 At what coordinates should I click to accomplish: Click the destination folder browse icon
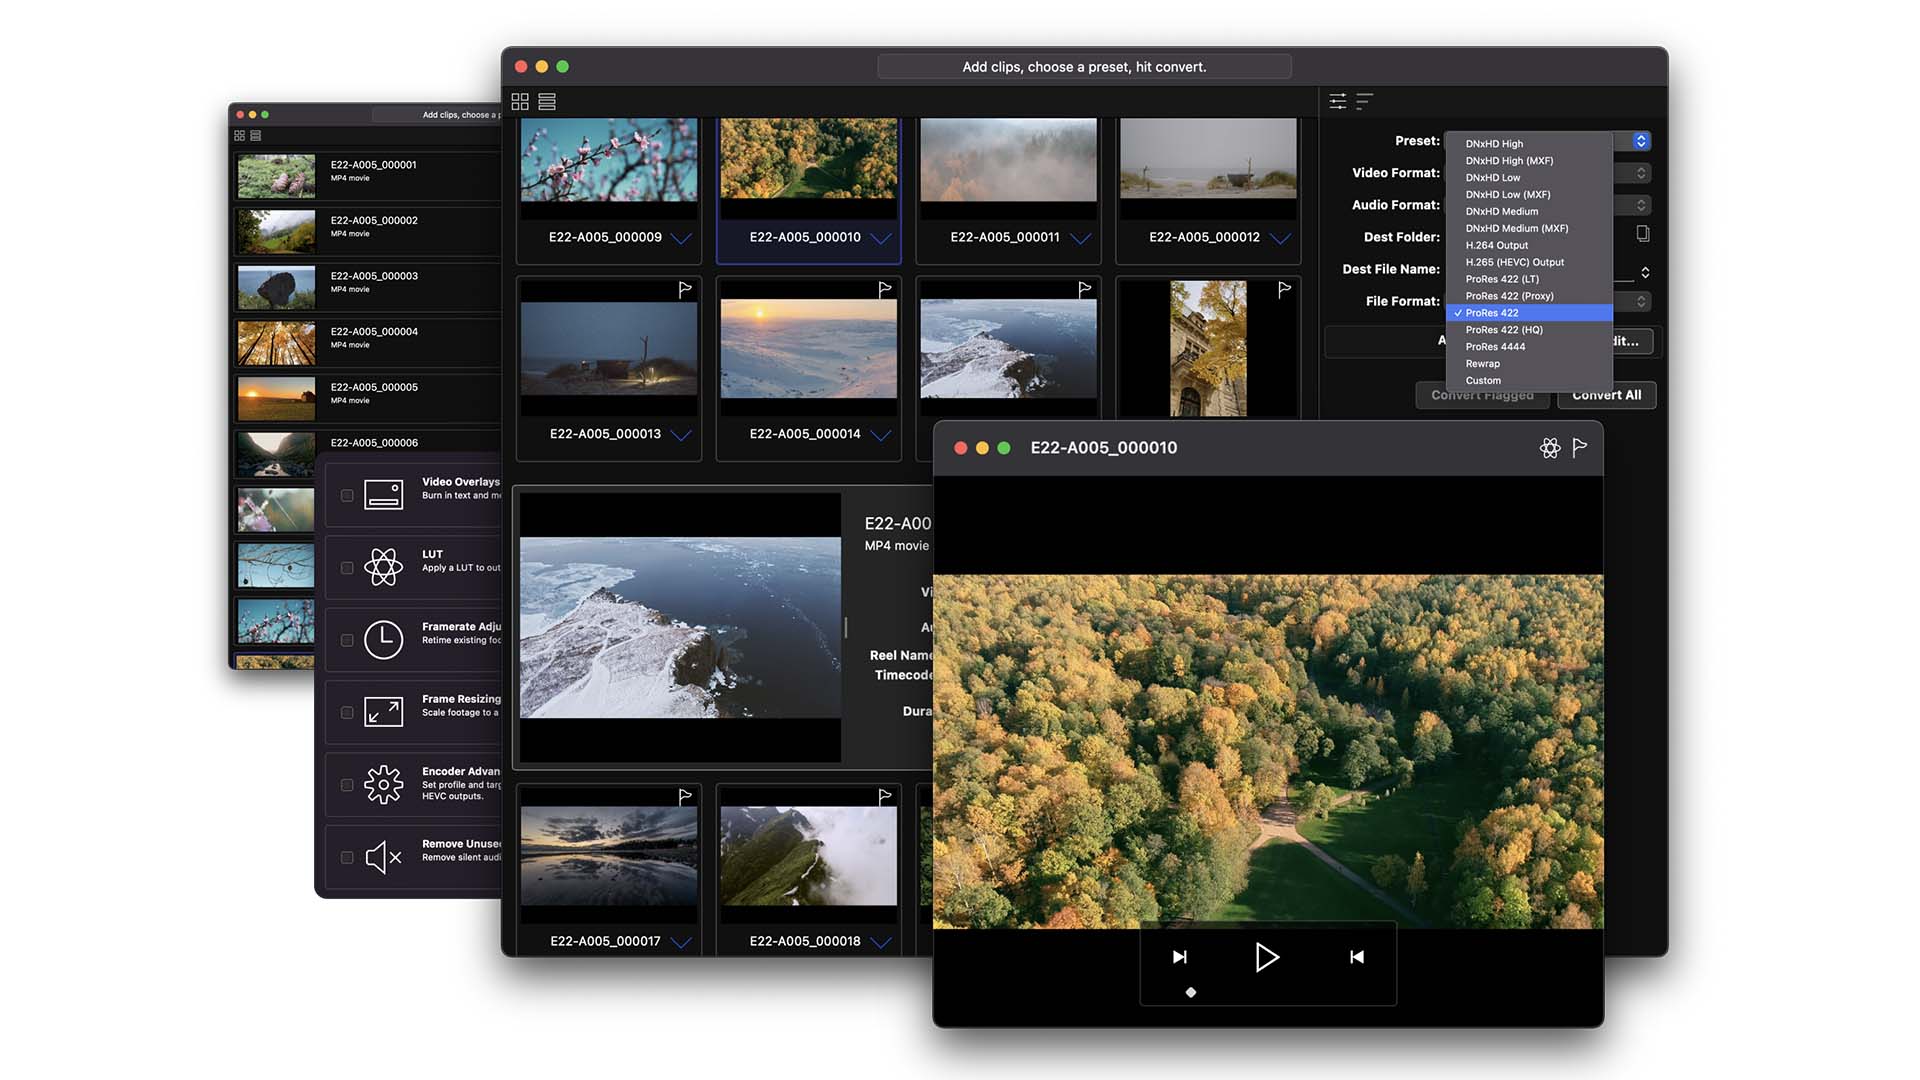click(x=1642, y=234)
